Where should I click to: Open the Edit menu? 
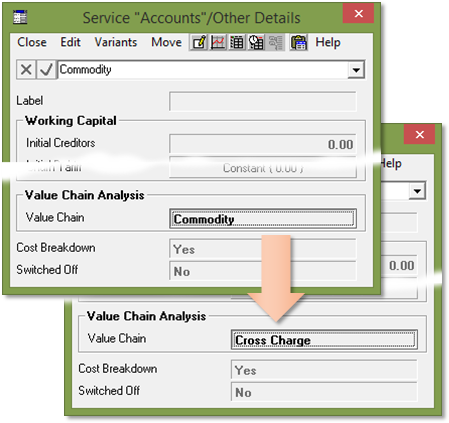(x=70, y=42)
